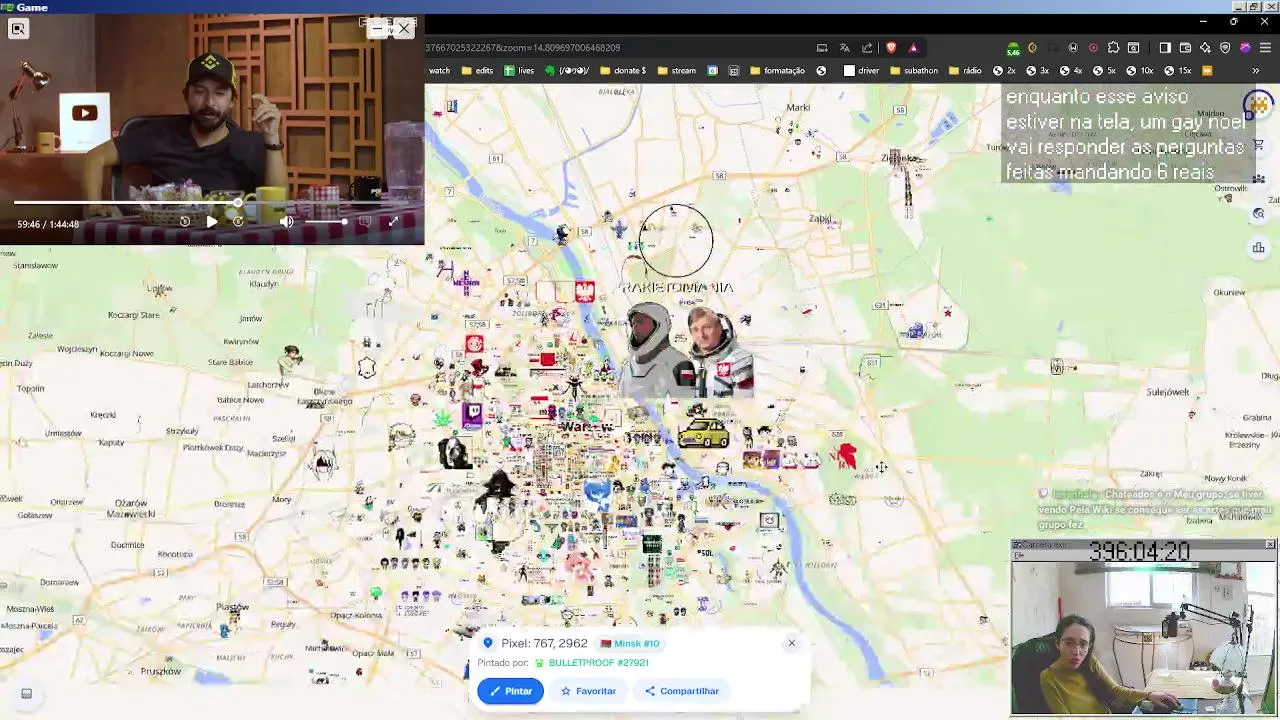Open the 15x bookmark
Image resolution: width=1280 pixels, height=720 pixels.
pyautogui.click(x=1177, y=71)
